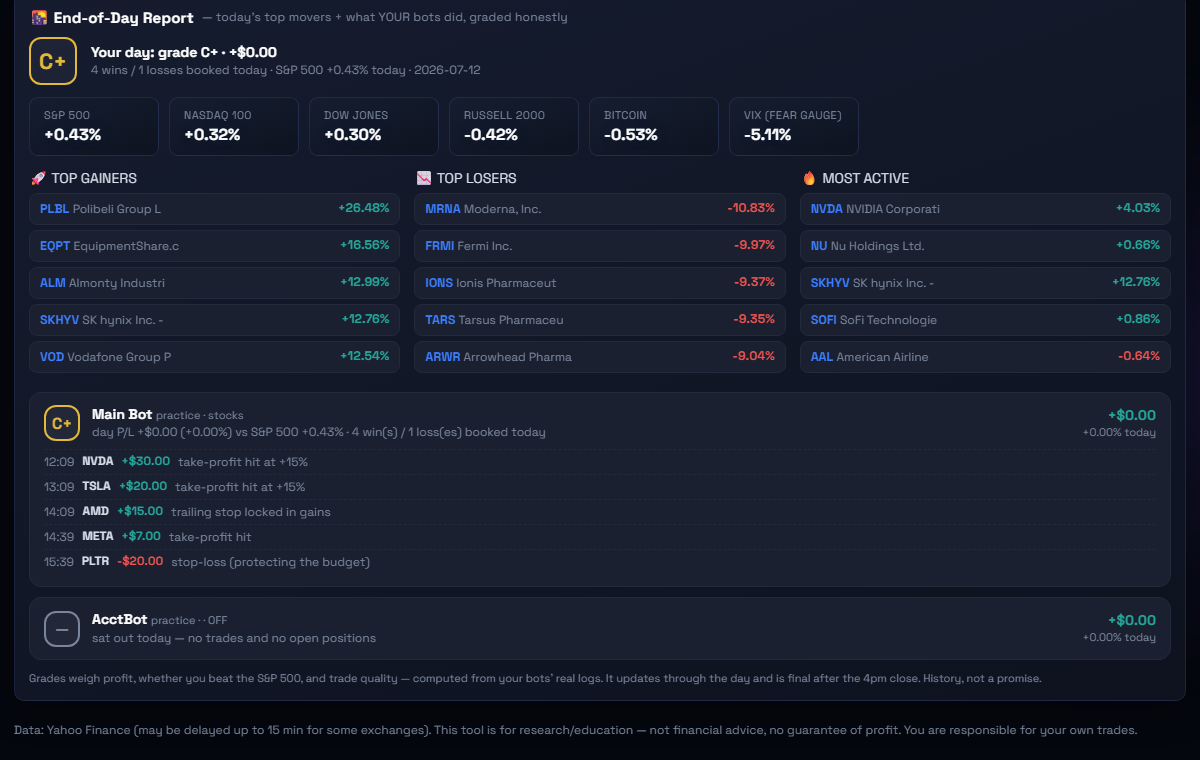Click the +26.48% change for PLBL
1200x760 pixels.
coord(364,209)
